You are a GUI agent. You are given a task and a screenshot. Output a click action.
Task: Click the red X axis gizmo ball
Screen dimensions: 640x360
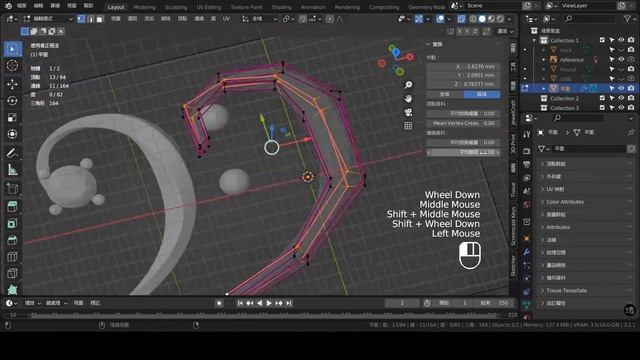pyautogui.click(x=410, y=57)
